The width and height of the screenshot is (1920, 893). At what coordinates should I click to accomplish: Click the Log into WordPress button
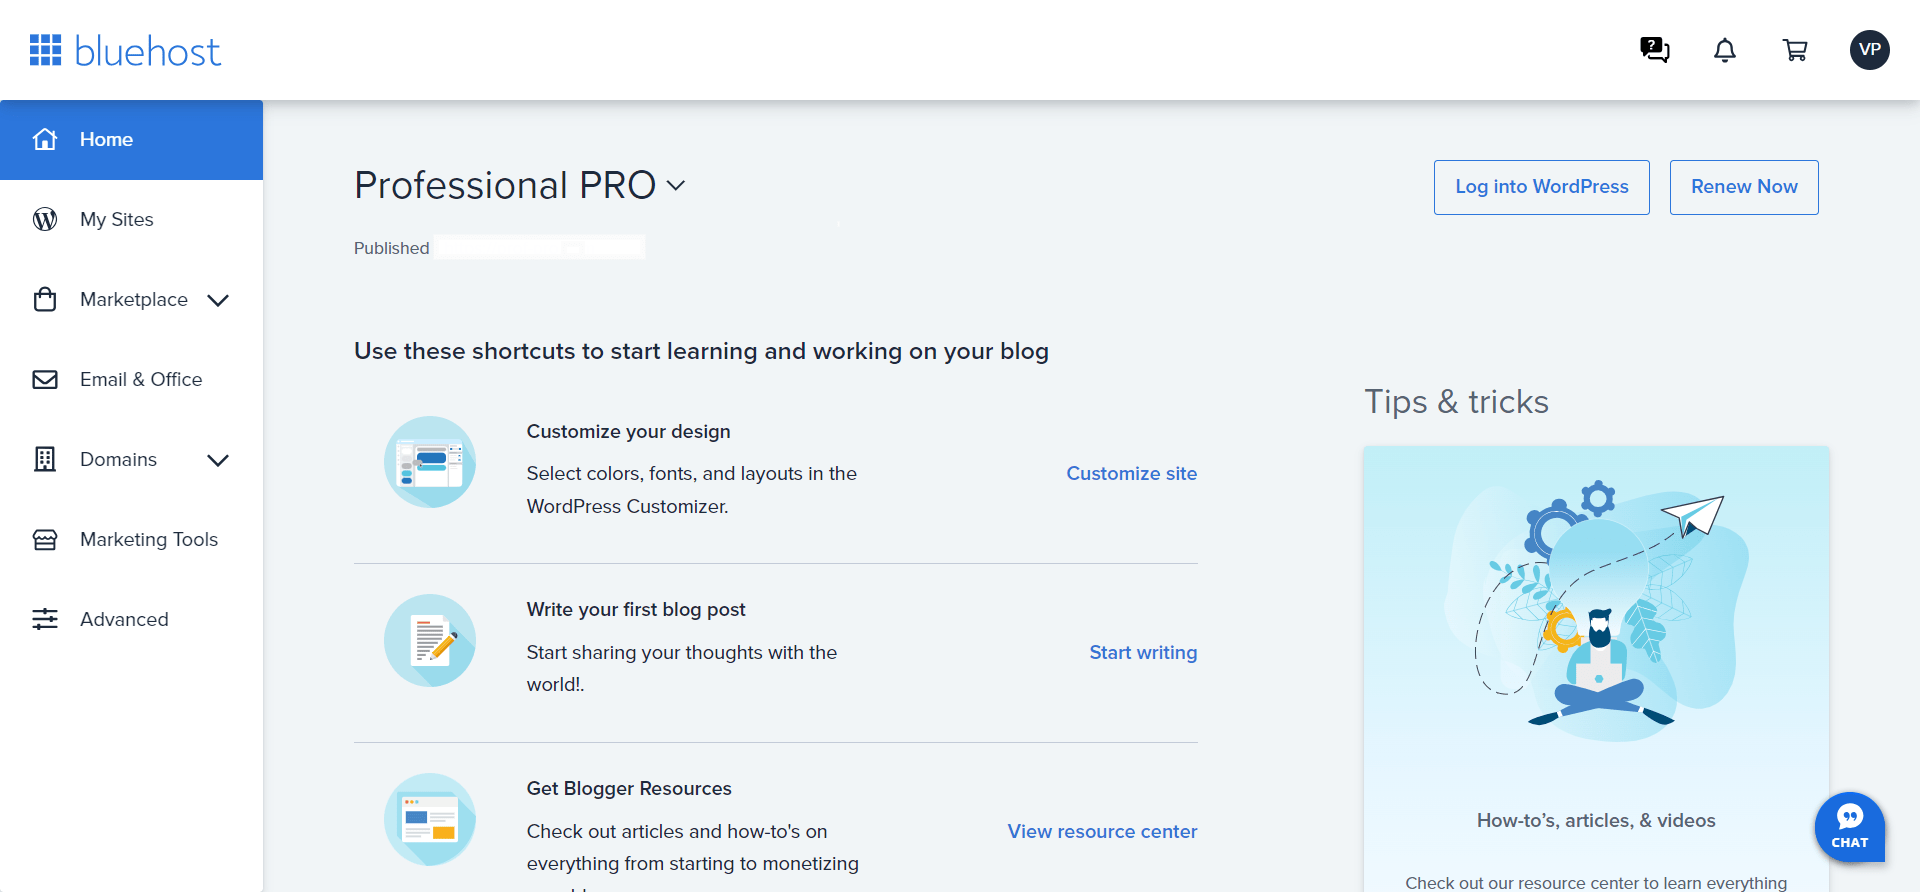[x=1542, y=187]
